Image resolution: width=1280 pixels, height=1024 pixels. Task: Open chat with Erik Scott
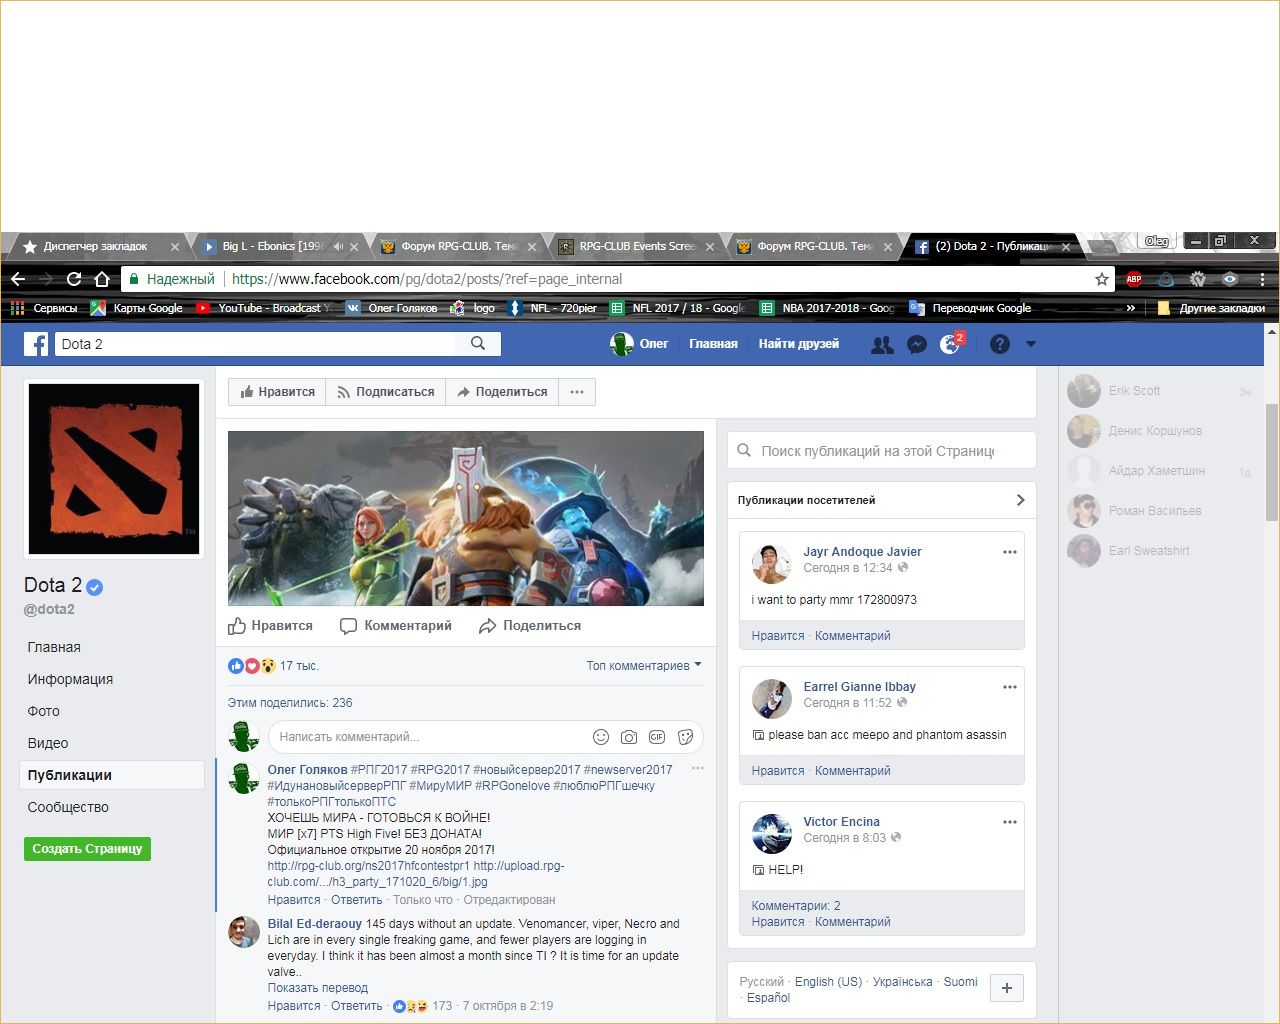pos(1160,391)
